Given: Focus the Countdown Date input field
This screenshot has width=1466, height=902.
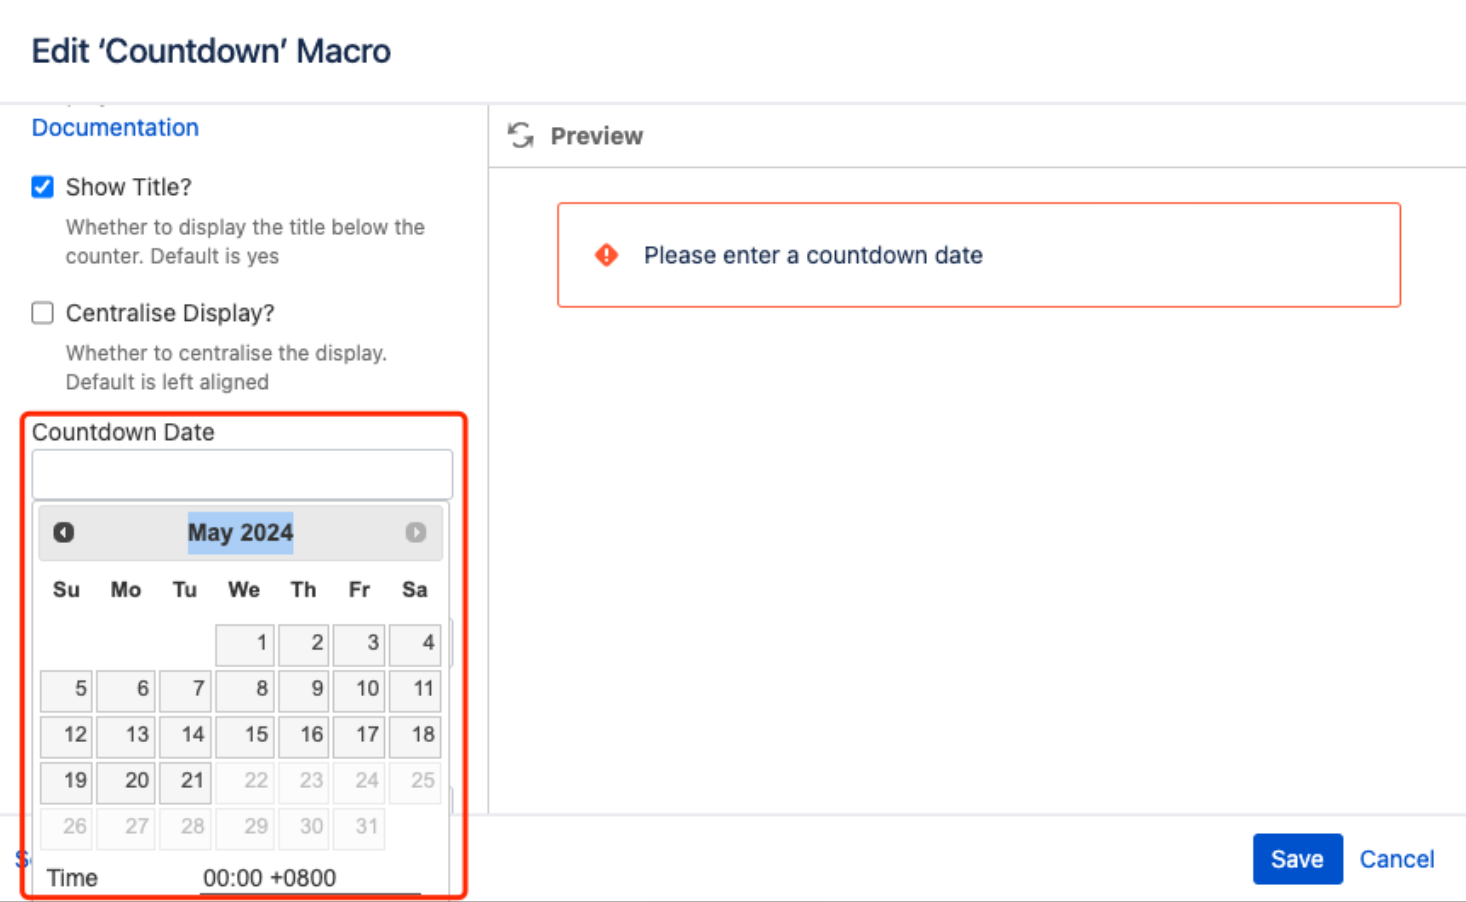Looking at the screenshot, I should pos(242,475).
